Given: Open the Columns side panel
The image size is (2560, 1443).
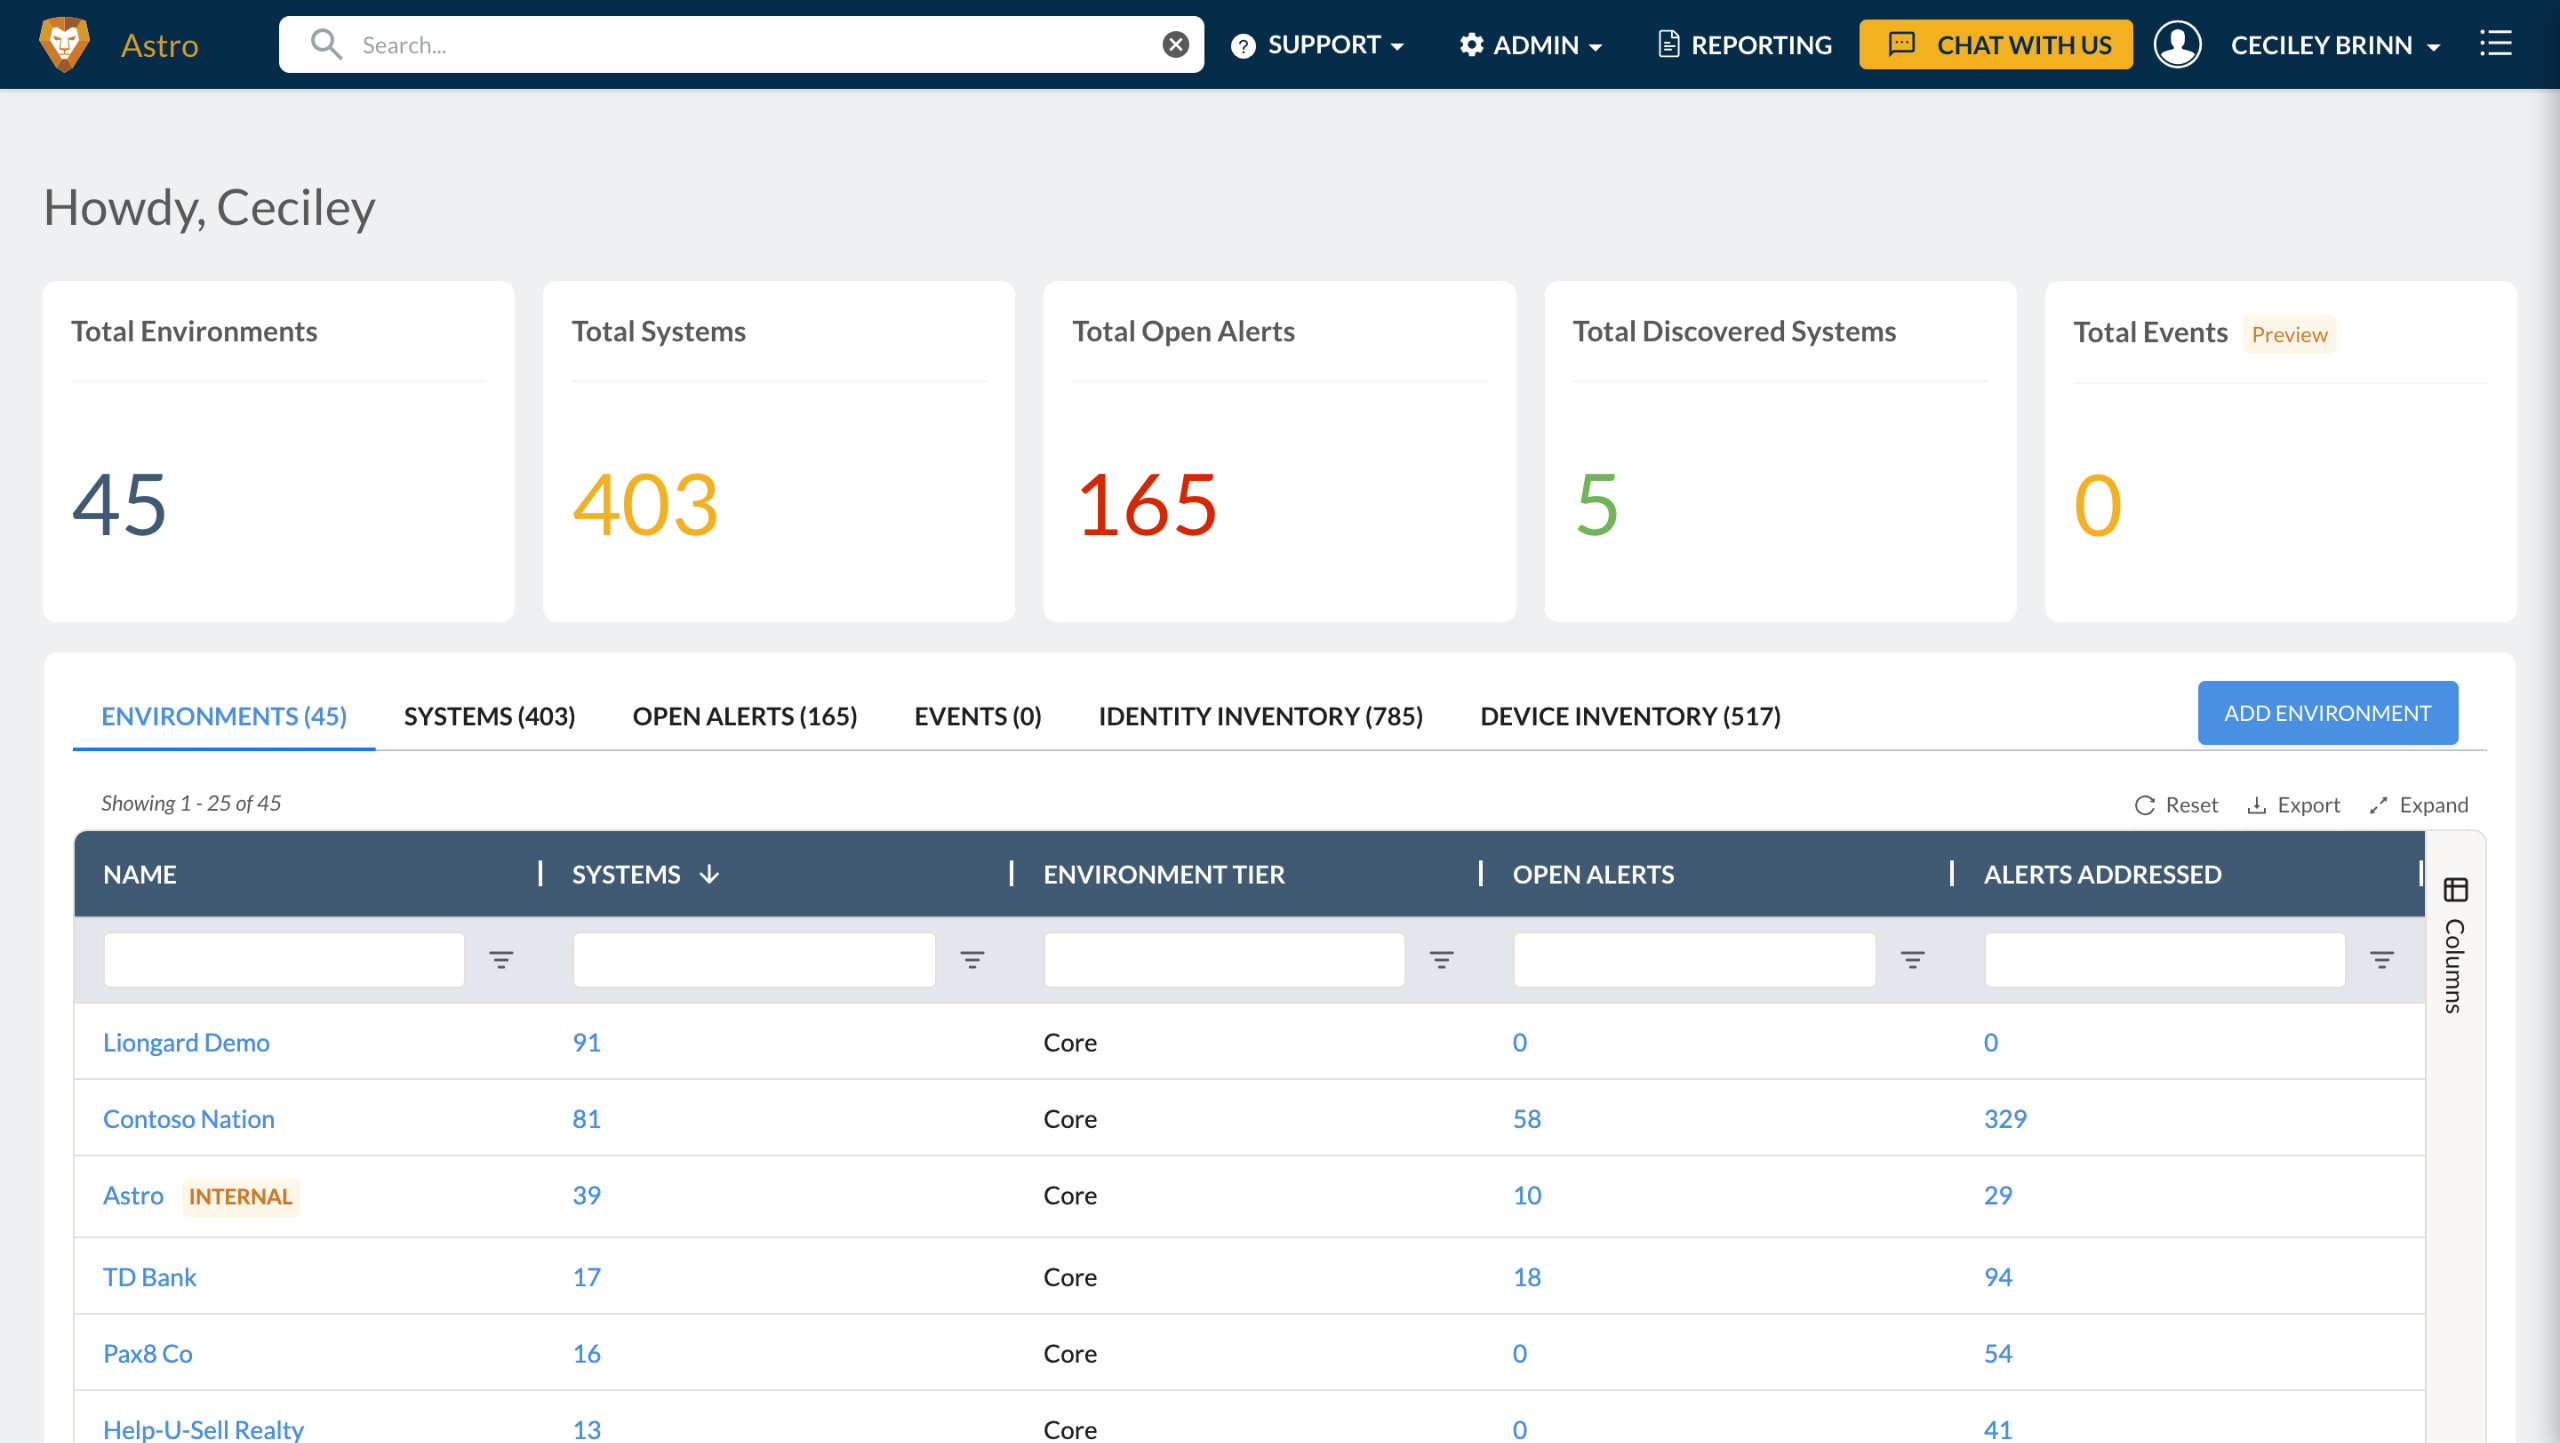Looking at the screenshot, I should coord(2455,945).
